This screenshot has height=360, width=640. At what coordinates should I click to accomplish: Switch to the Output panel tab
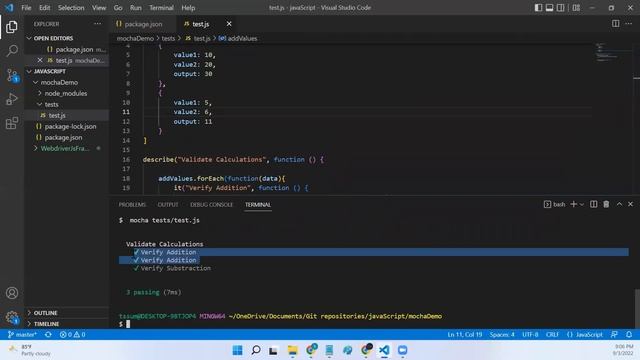[168, 204]
